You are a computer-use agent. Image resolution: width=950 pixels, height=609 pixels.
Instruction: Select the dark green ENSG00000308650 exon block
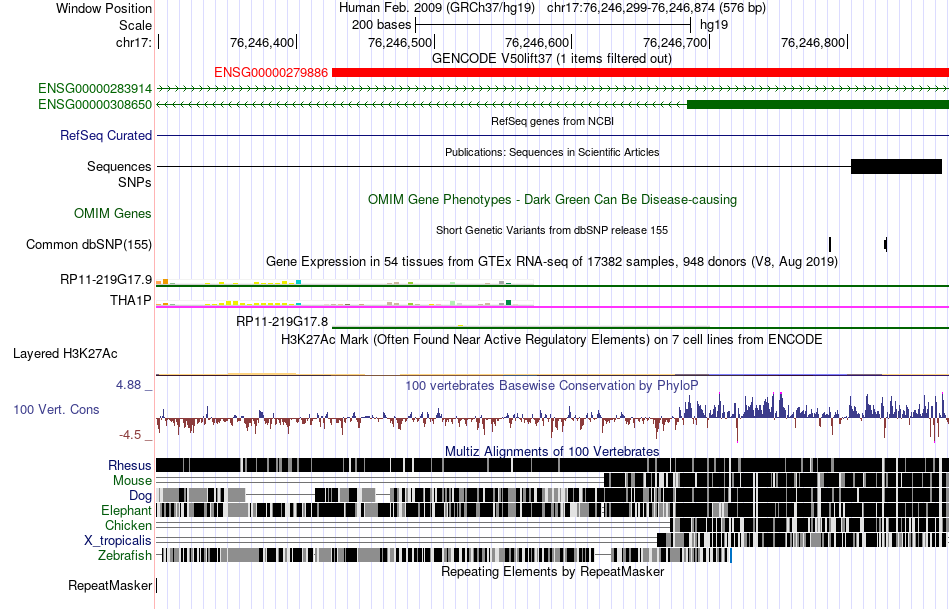[818, 105]
